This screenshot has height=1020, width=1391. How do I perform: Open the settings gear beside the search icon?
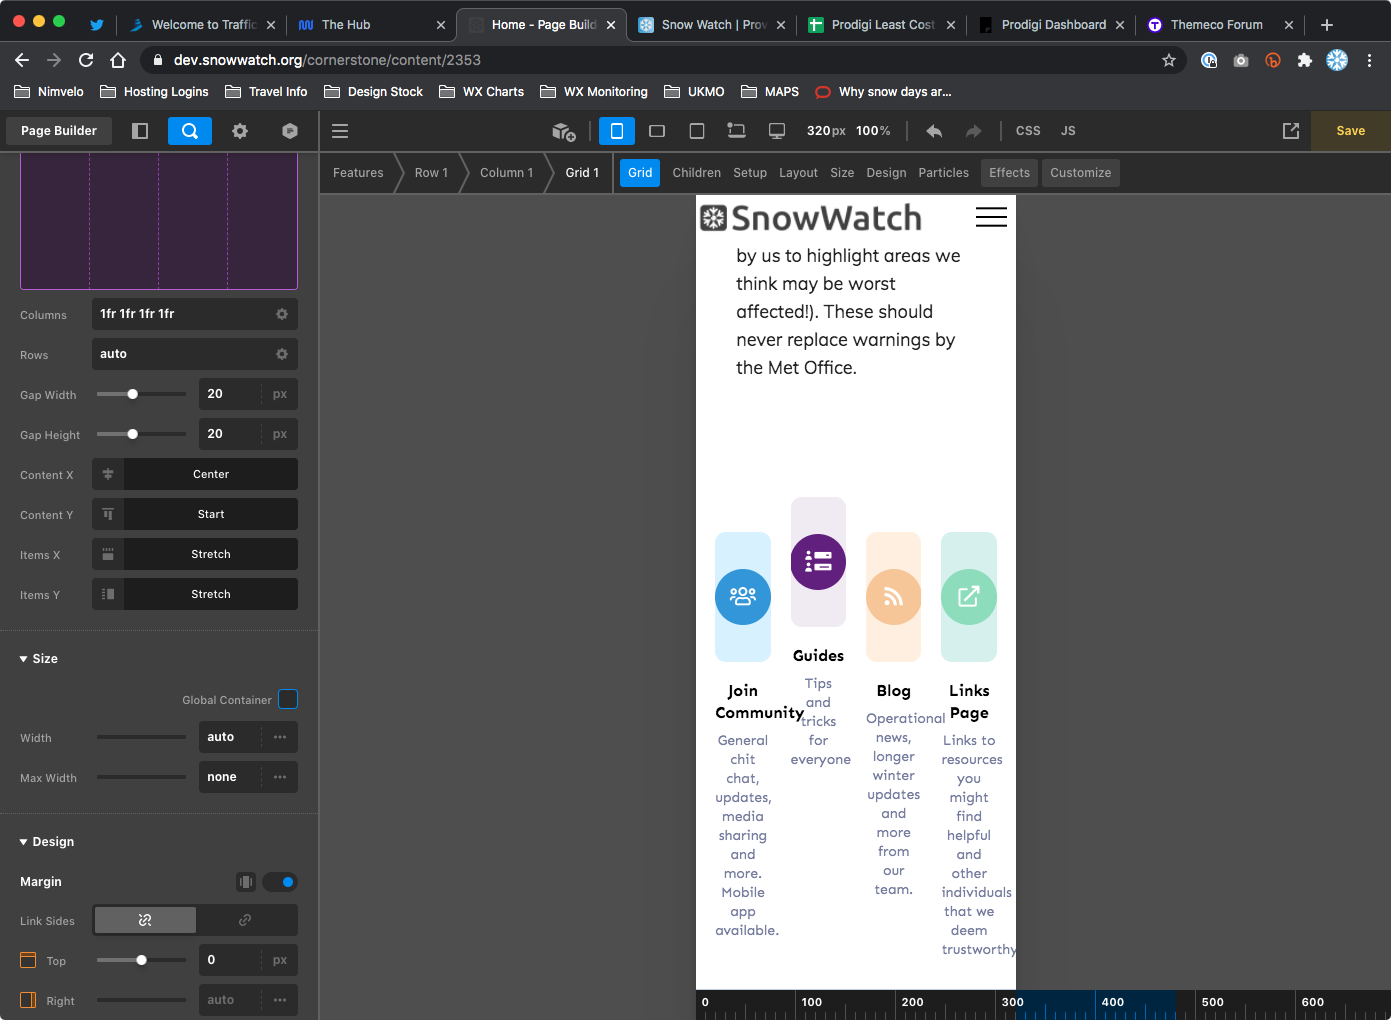240,131
